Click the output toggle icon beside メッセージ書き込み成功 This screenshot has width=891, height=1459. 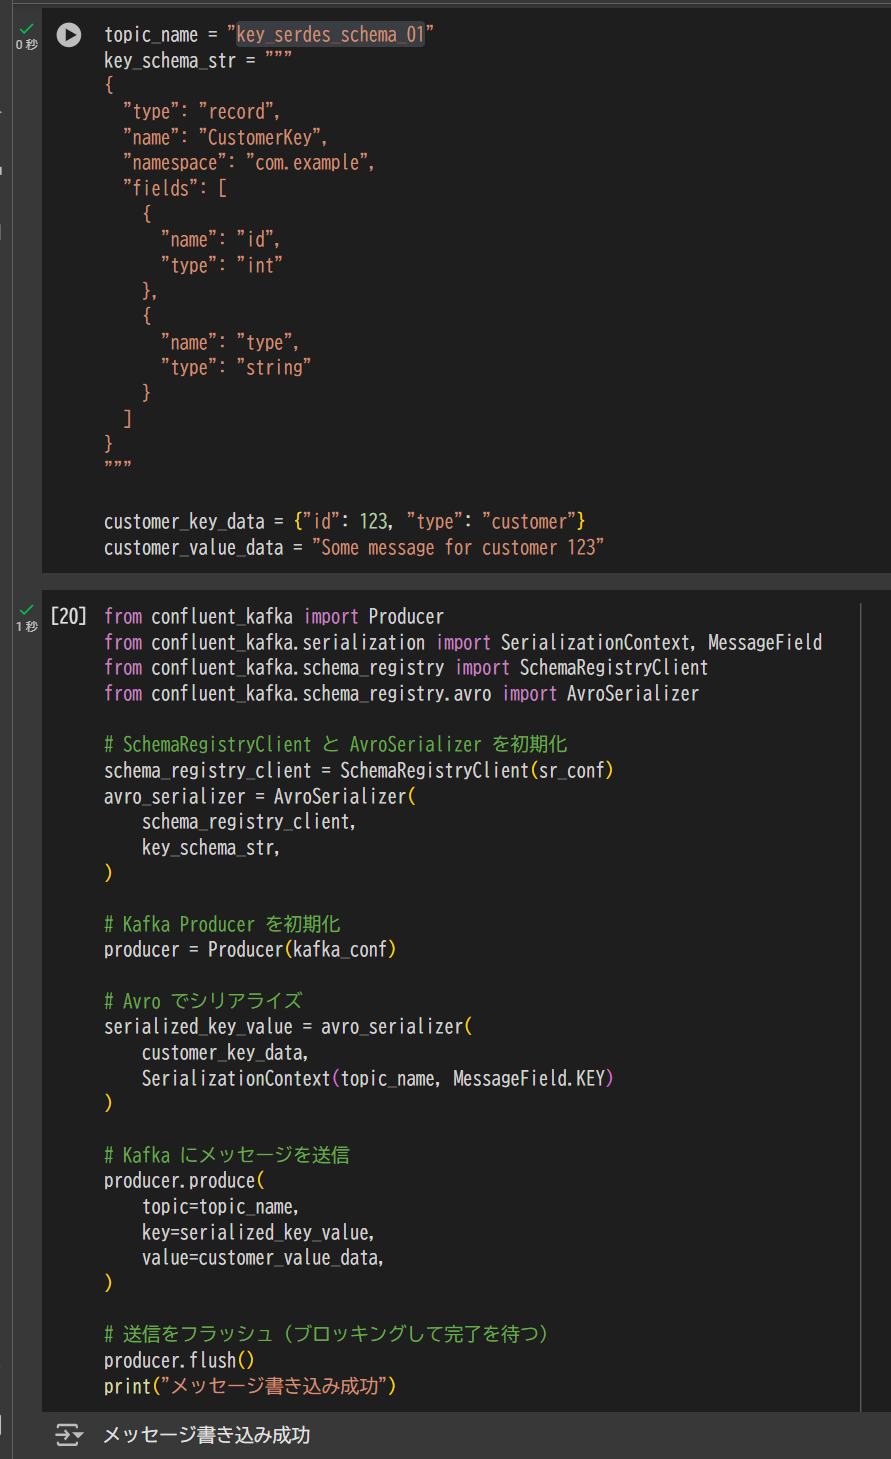(69, 1435)
